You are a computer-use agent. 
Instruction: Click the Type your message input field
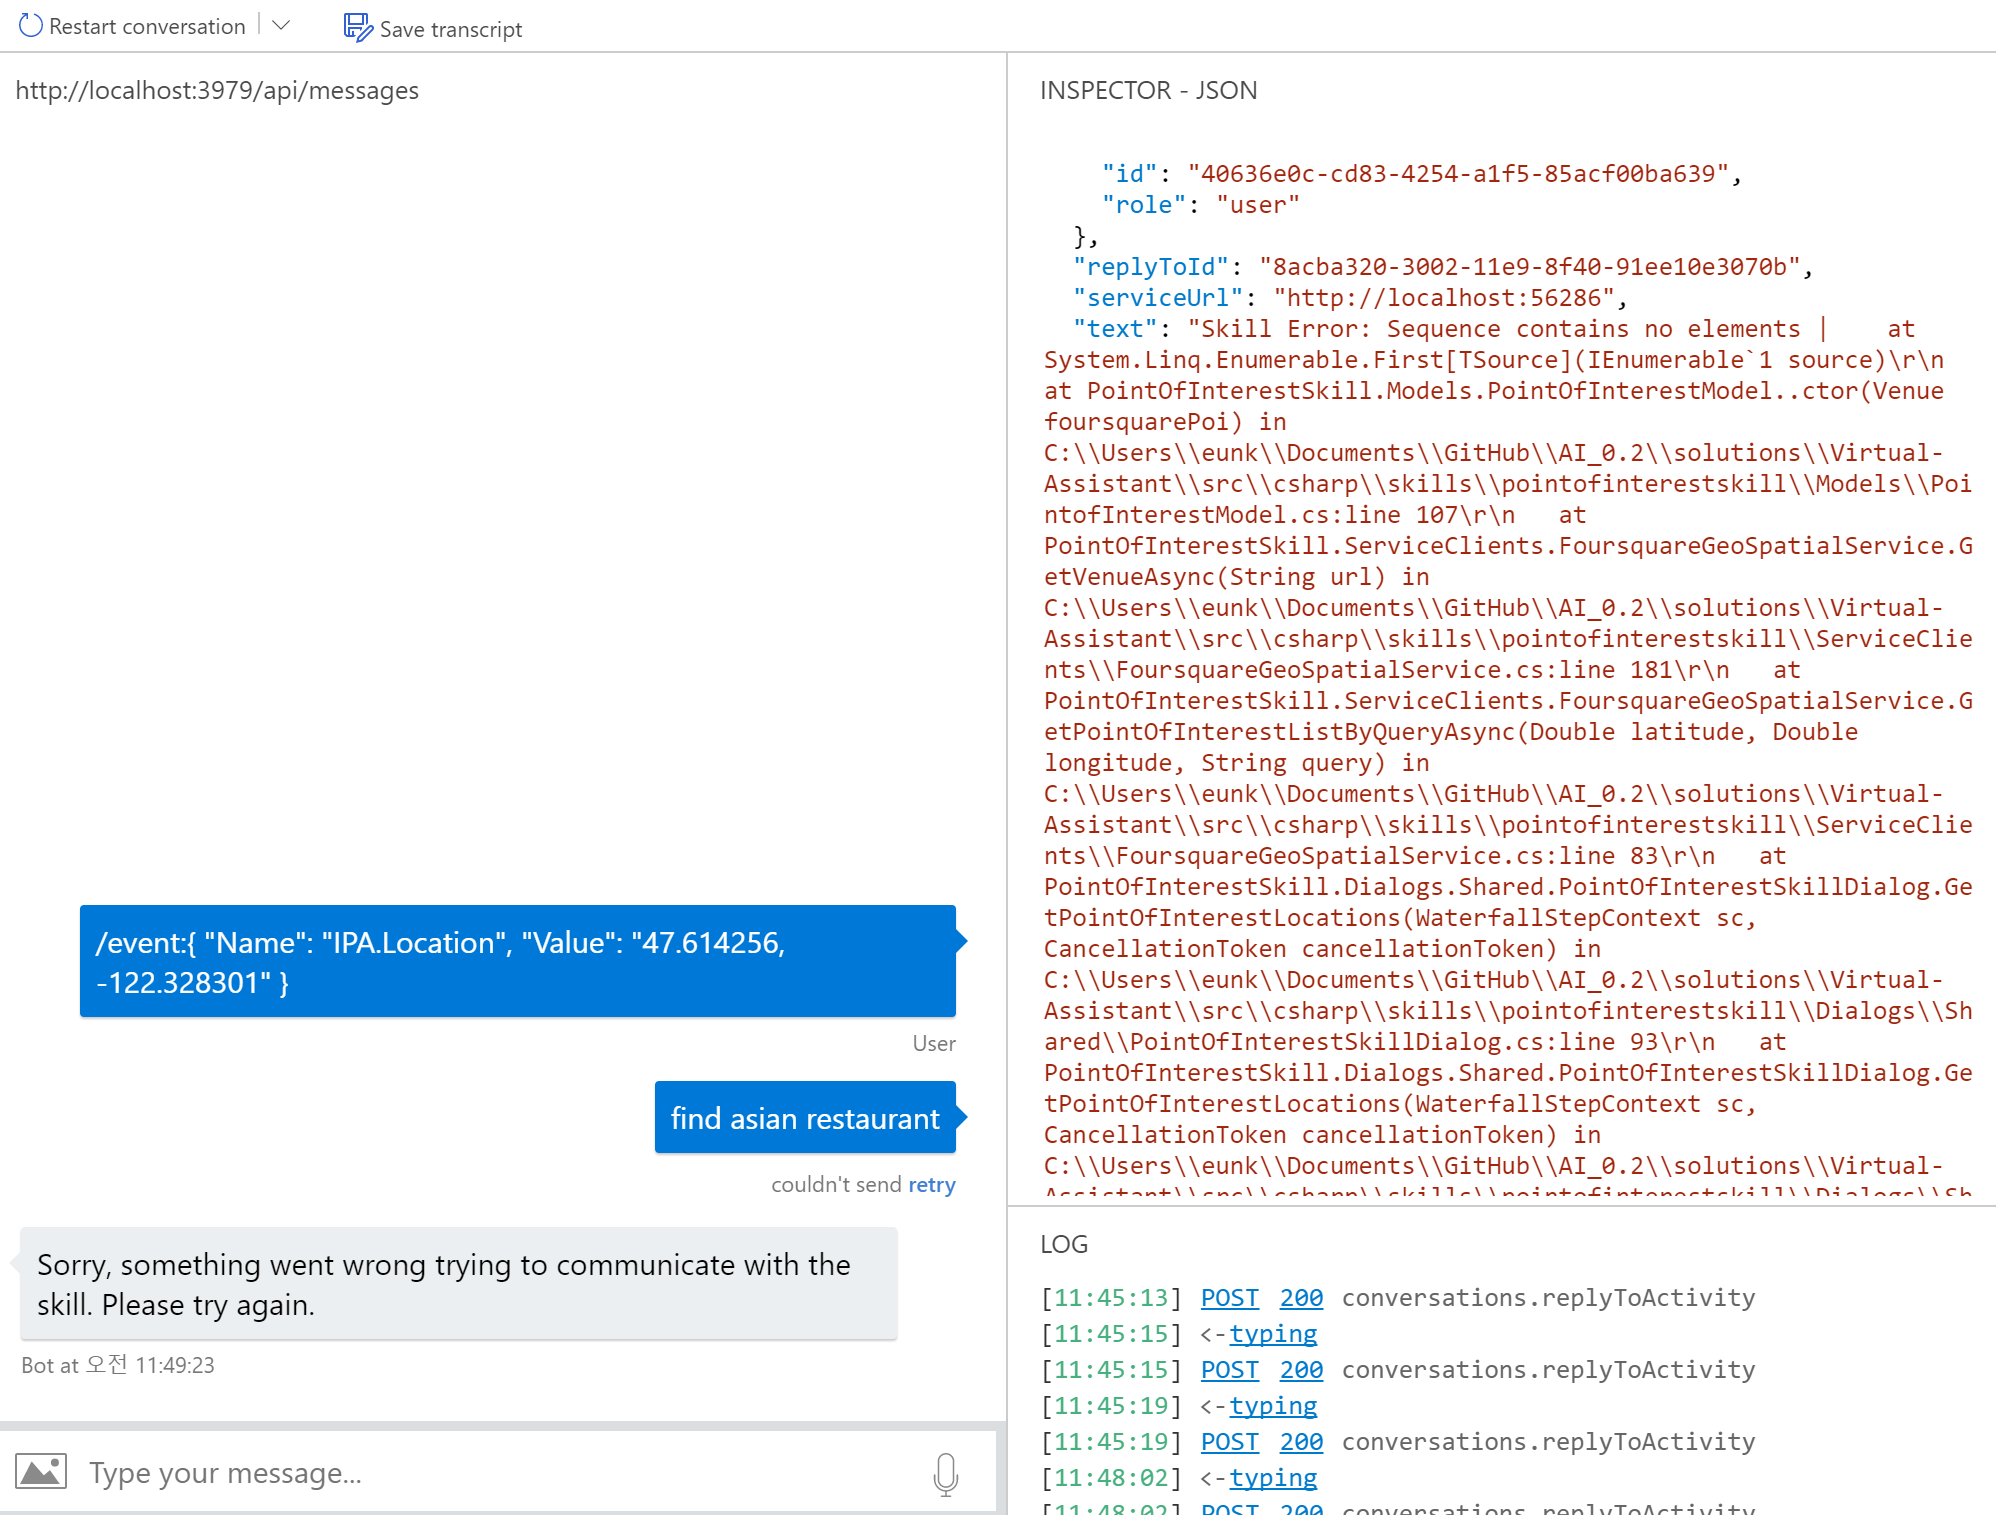tap(400, 1472)
